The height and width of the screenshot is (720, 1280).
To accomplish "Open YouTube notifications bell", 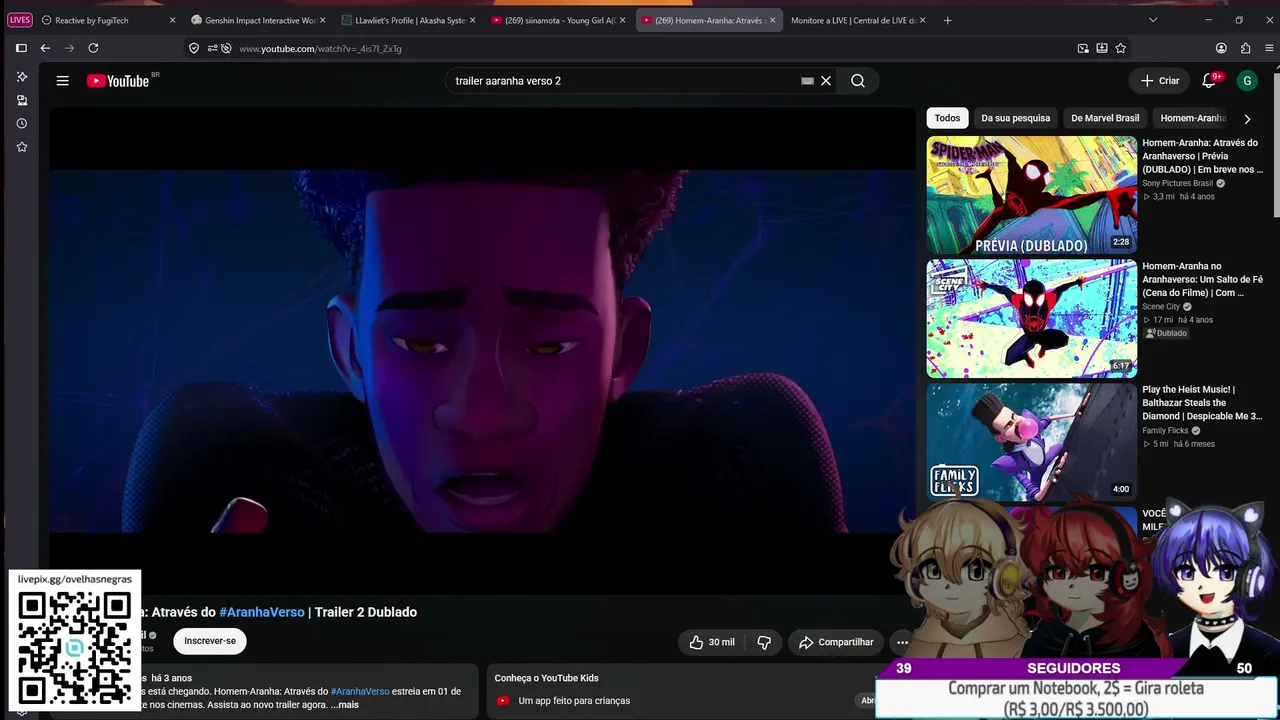I will (1209, 81).
